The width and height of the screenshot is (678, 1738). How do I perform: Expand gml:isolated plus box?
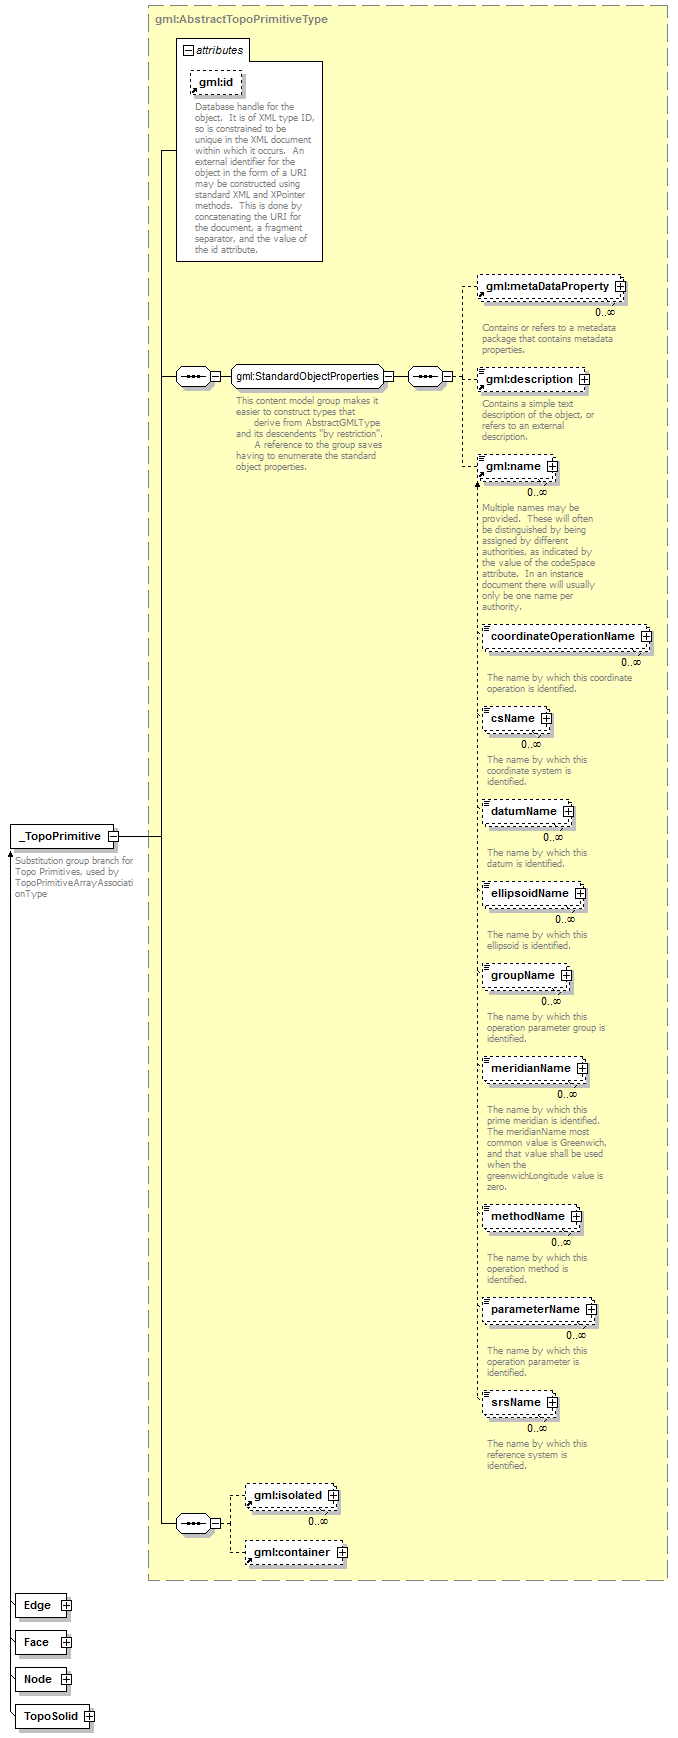point(333,1496)
